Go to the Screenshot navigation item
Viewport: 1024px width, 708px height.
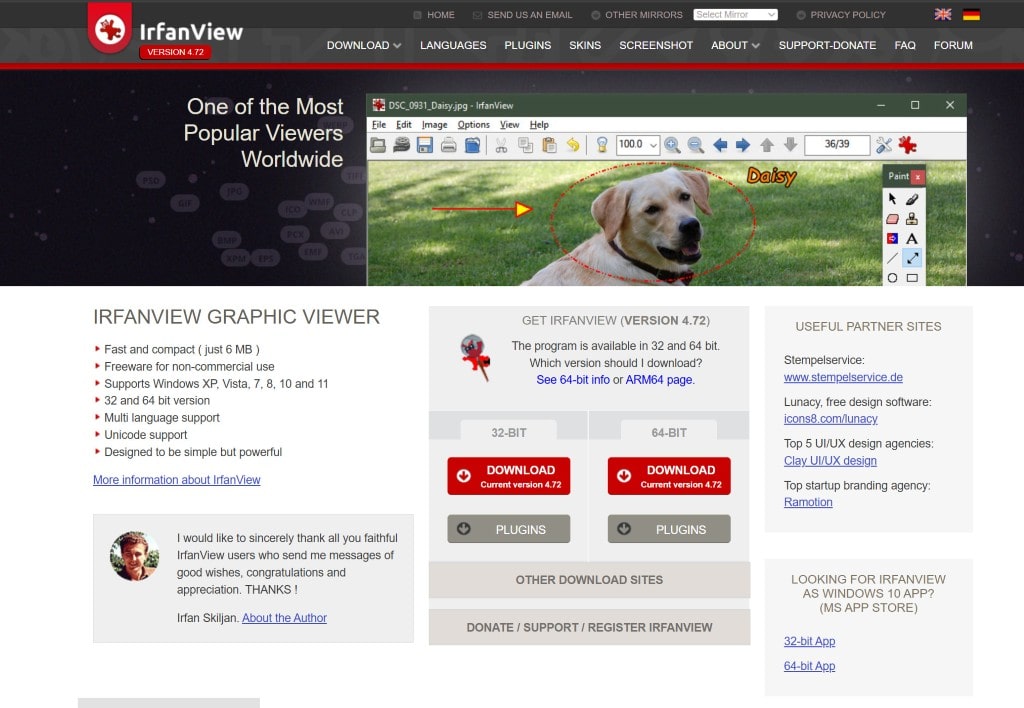click(656, 45)
